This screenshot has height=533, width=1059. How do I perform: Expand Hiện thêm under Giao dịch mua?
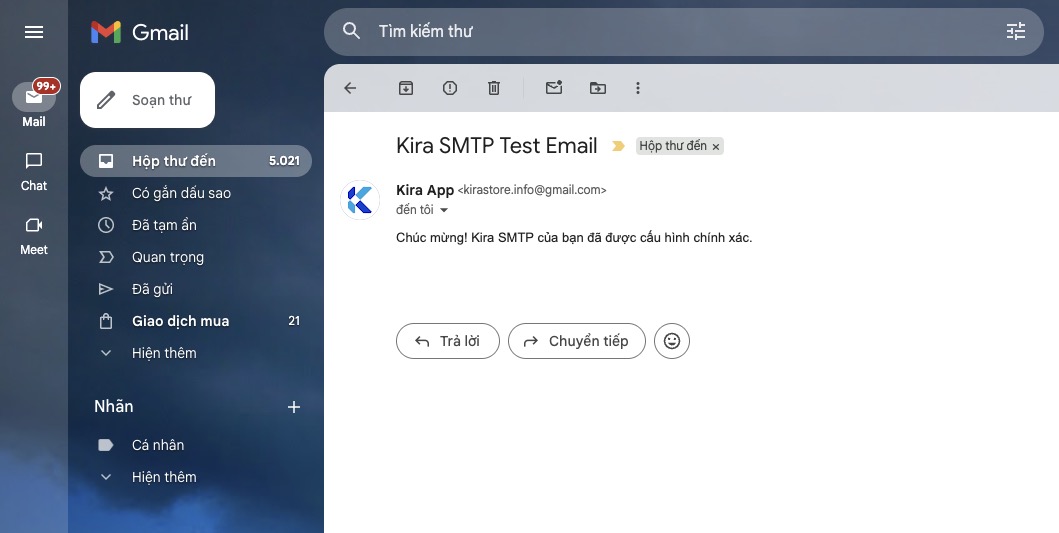(163, 353)
